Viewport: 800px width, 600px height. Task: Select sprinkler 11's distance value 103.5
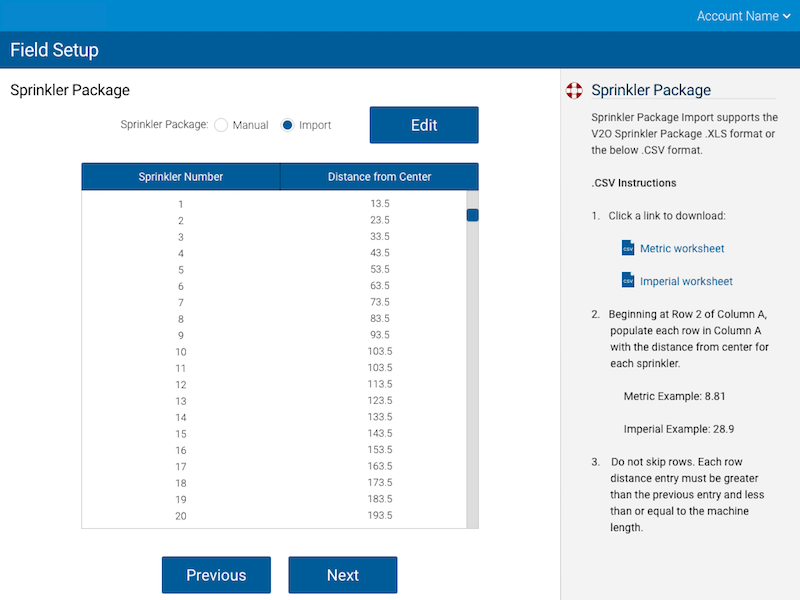tap(380, 367)
